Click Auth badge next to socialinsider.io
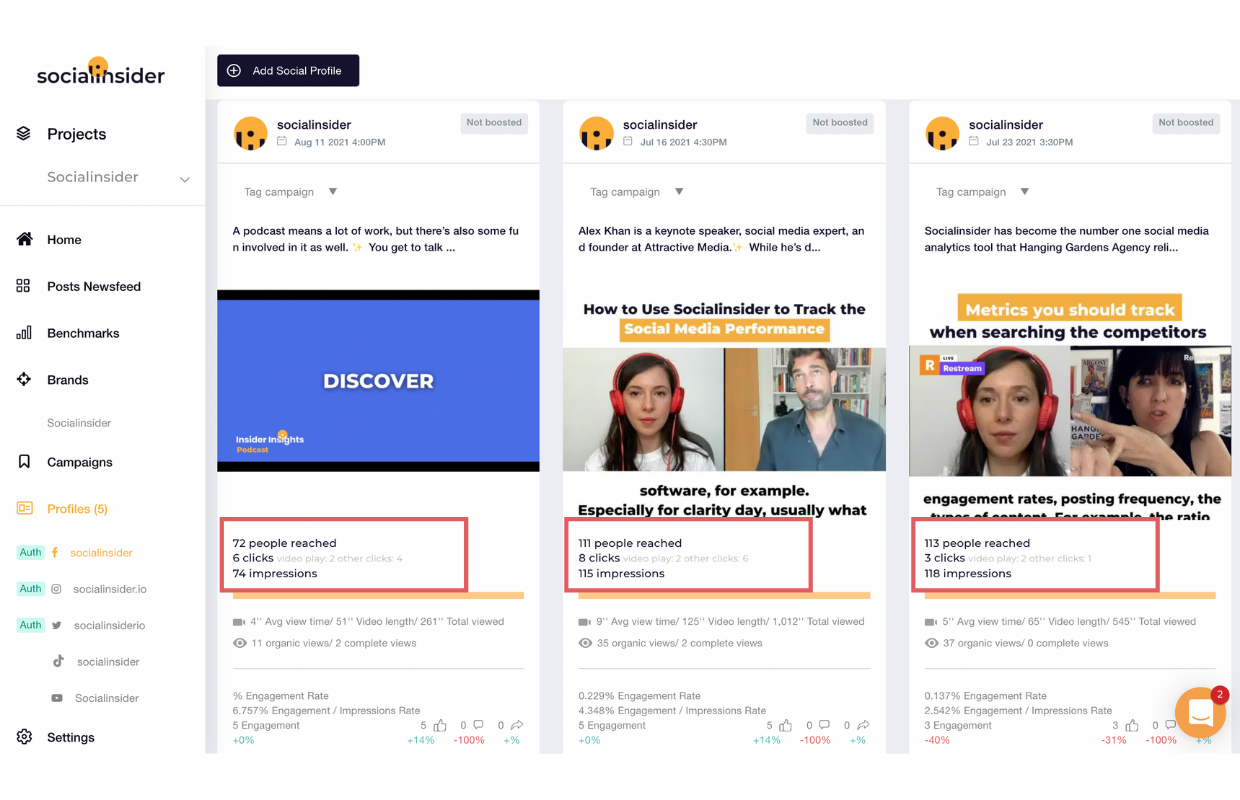Image resolution: width=1240 pixels, height=800 pixels. [31, 589]
